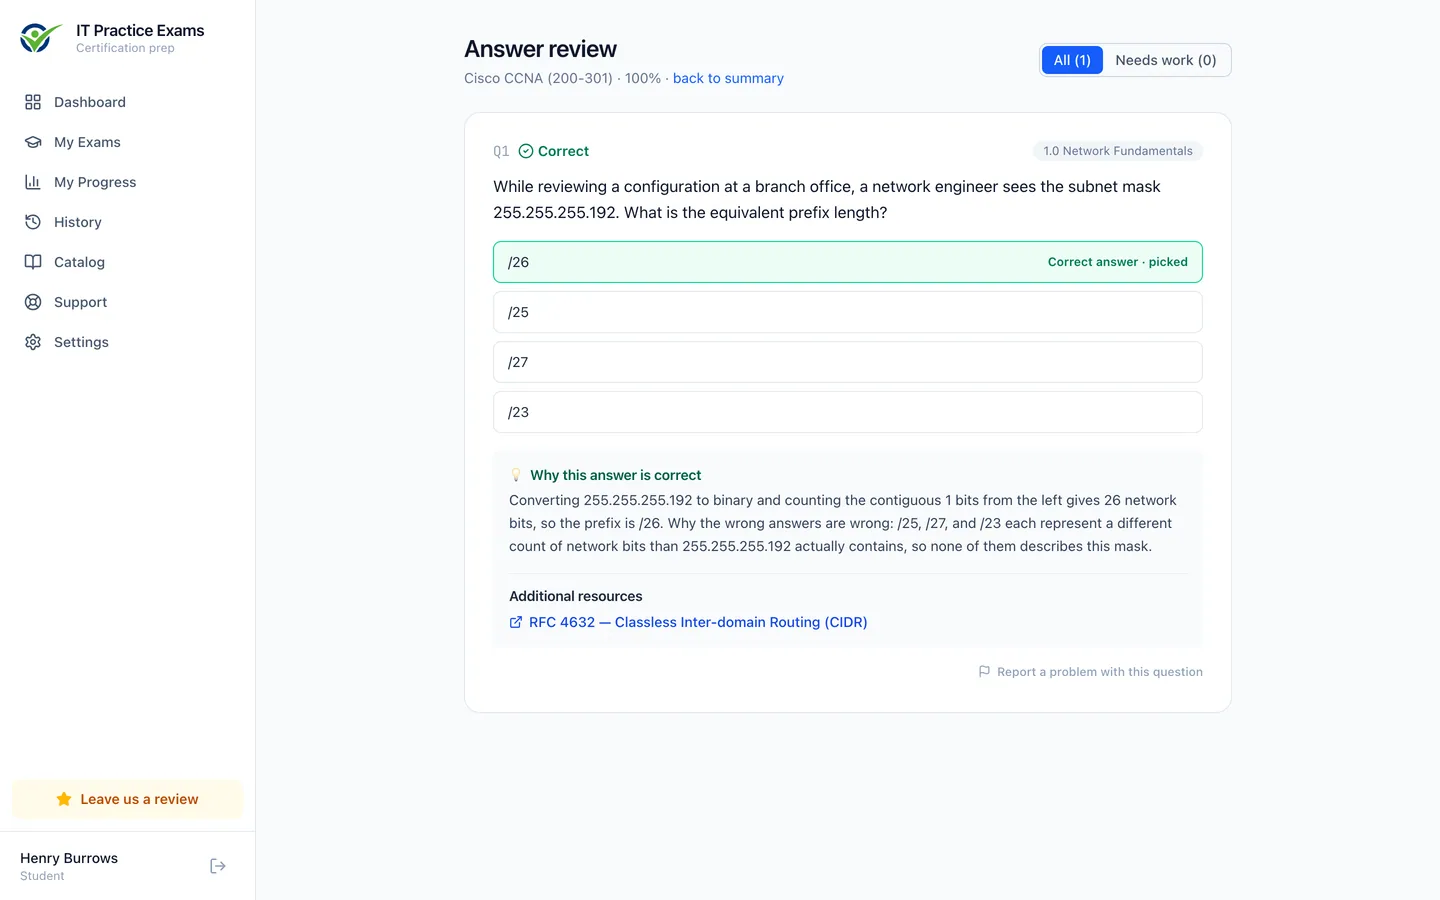Open the History section
The width and height of the screenshot is (1440, 900).
pyautogui.click(x=128, y=222)
